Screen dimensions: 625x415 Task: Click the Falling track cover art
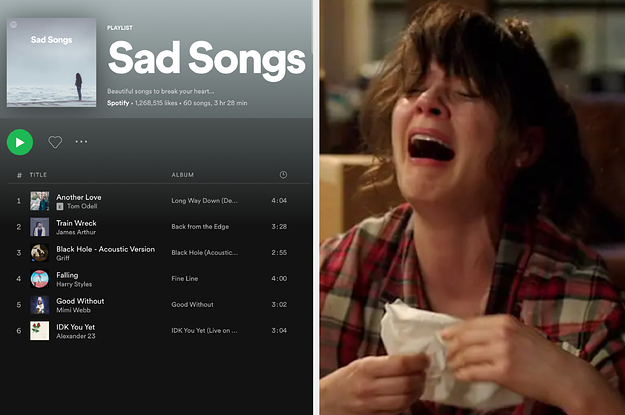[39, 279]
